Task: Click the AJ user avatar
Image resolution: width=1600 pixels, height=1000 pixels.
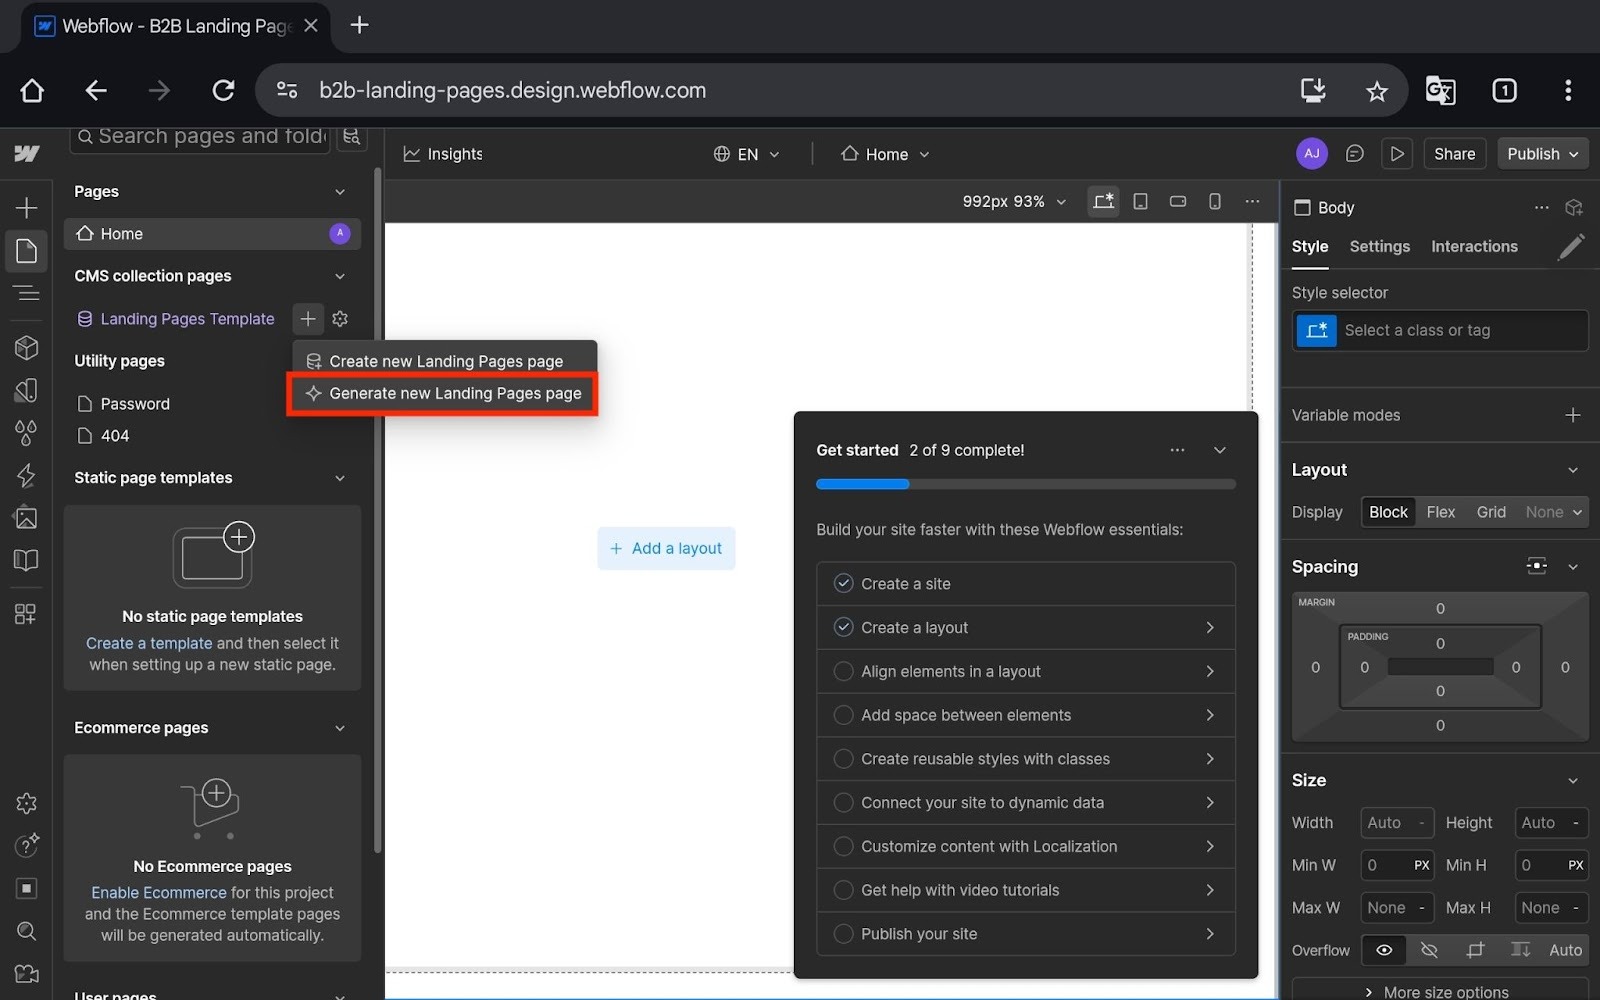Action: [x=1312, y=153]
